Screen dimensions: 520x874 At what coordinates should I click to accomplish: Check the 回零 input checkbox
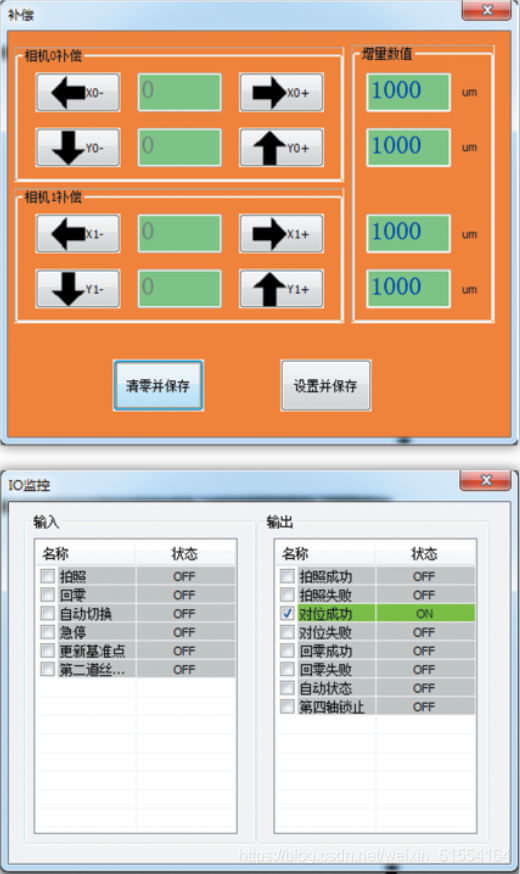tap(48, 594)
